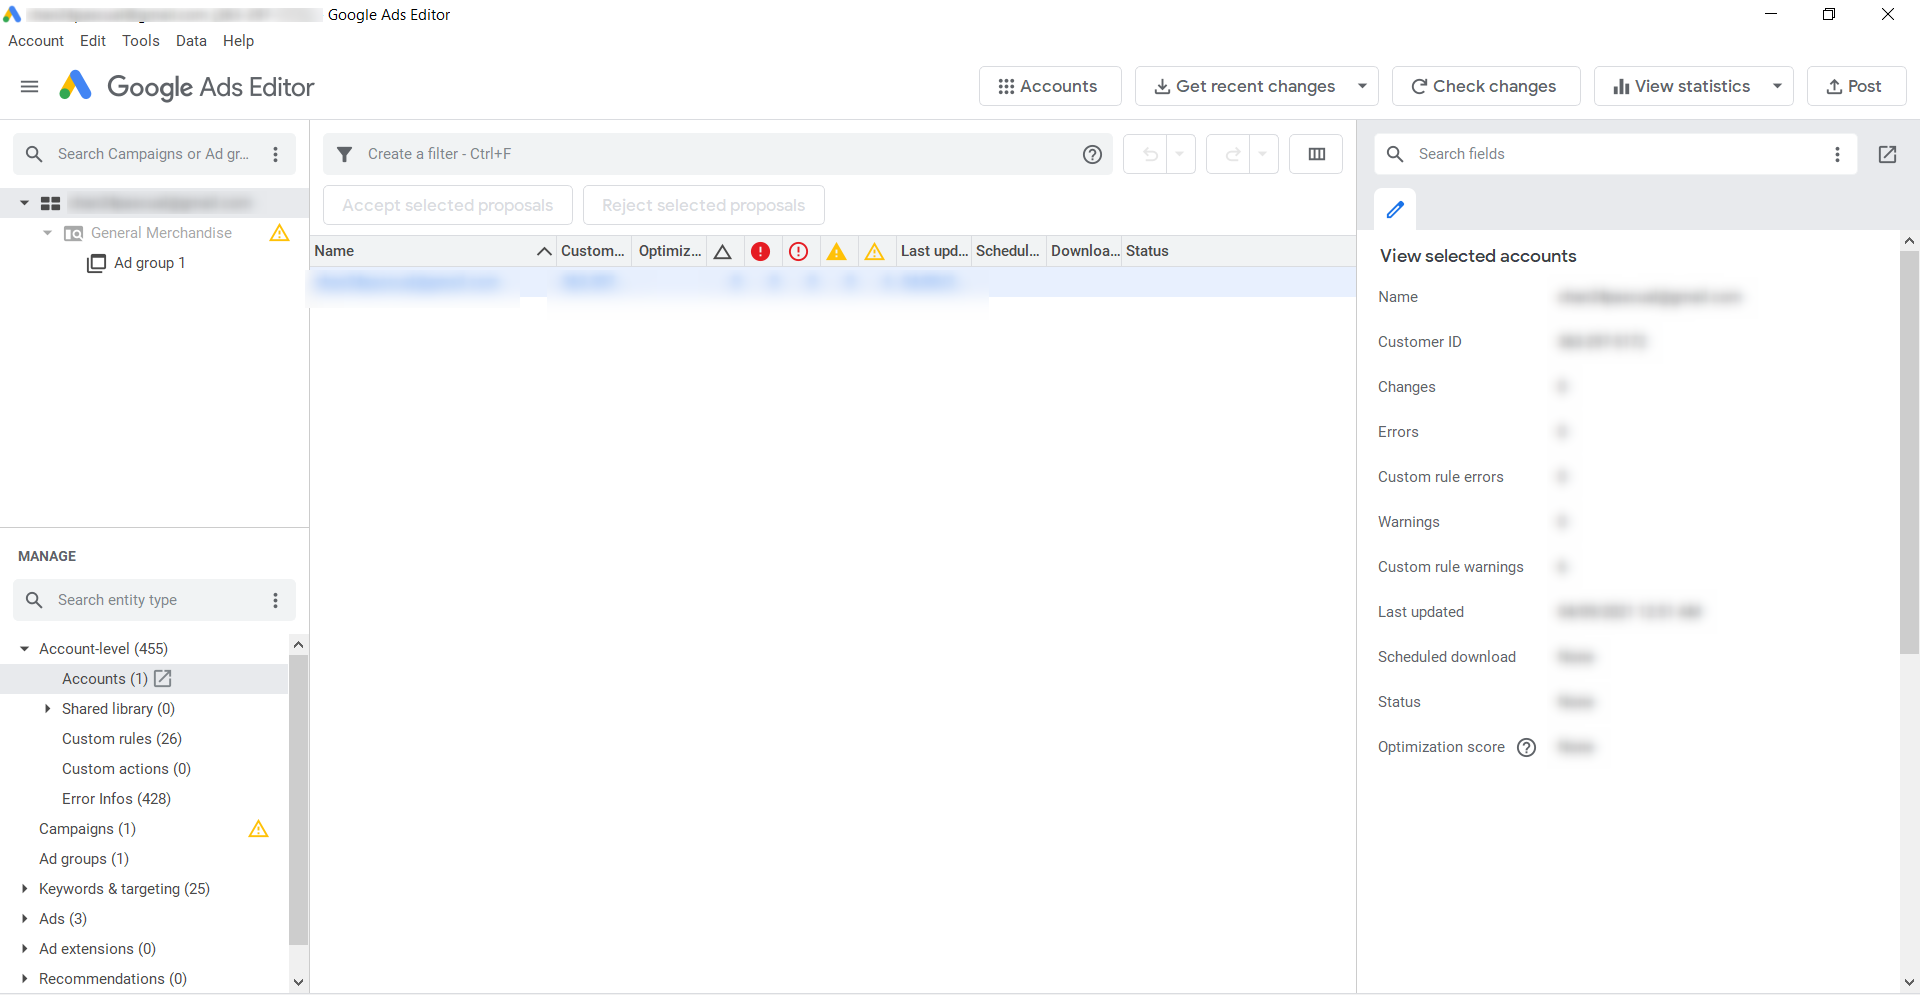The height and width of the screenshot is (995, 1920).
Task: Collapse the Account-level (455) section
Action: [x=24, y=649]
